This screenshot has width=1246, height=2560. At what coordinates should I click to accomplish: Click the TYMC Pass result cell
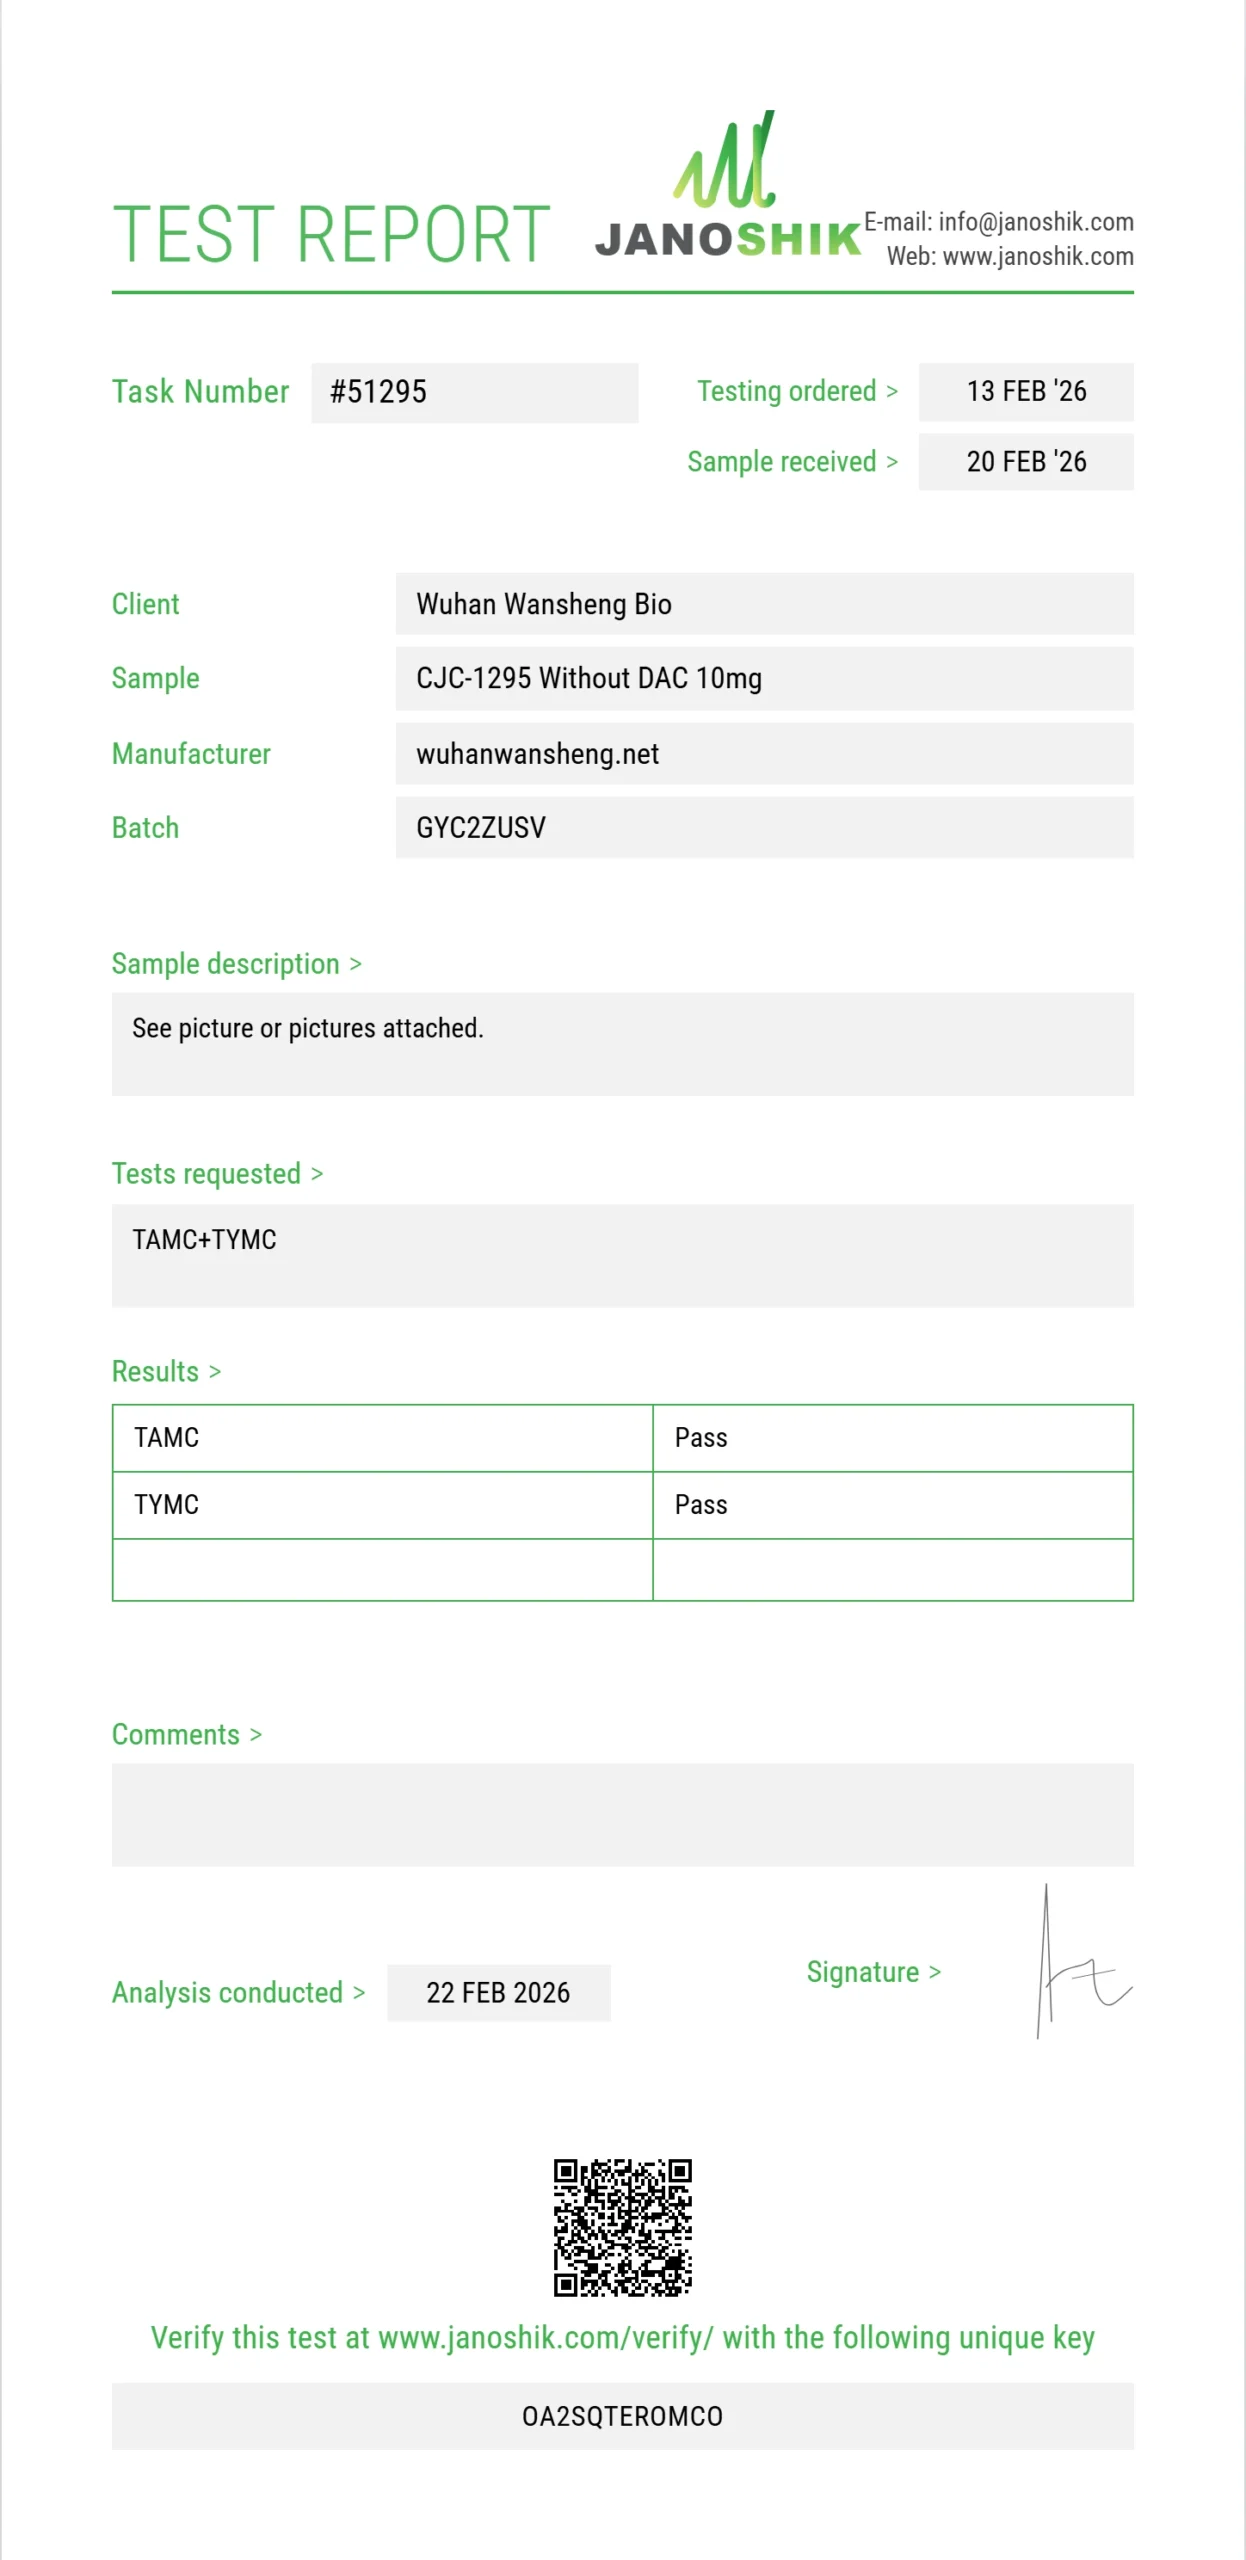(x=892, y=1505)
